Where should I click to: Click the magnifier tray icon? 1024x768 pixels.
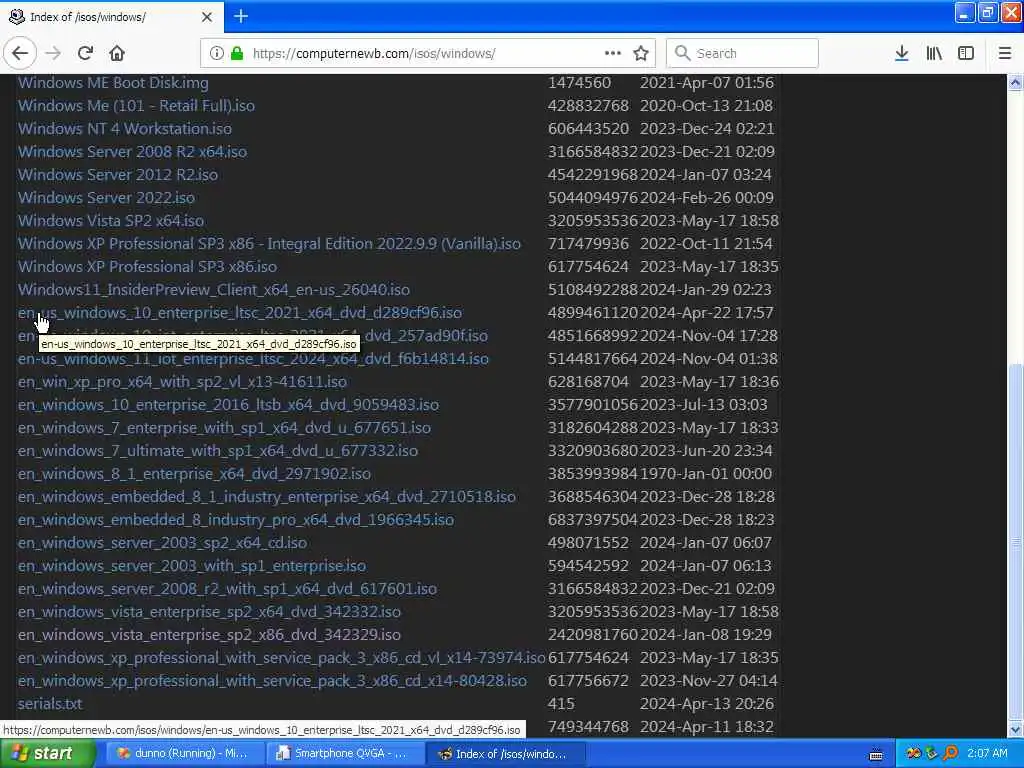[x=951, y=754]
